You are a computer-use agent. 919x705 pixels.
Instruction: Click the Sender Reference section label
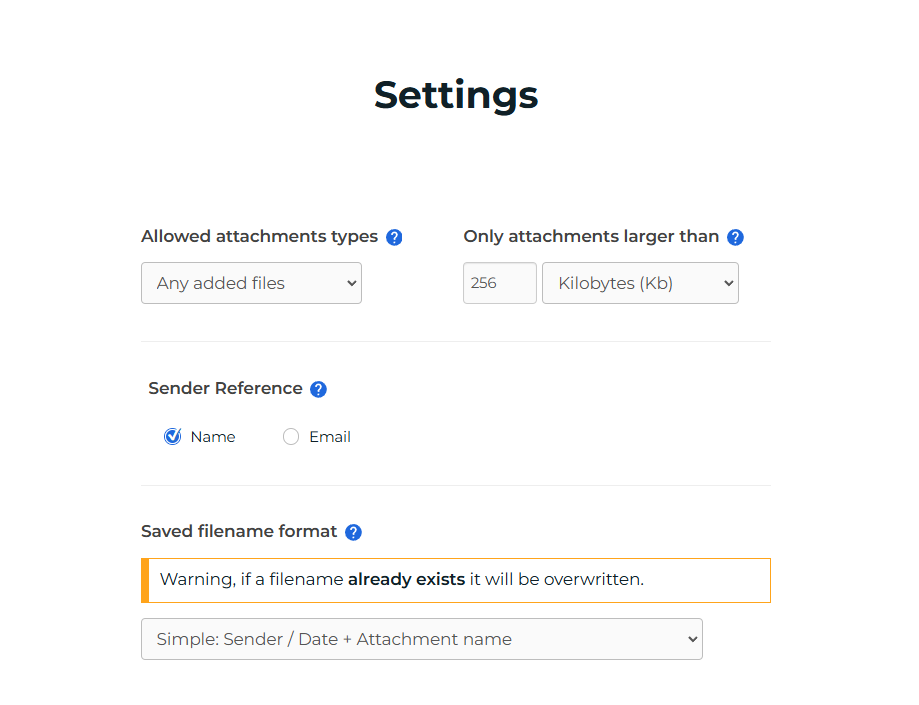[225, 388]
